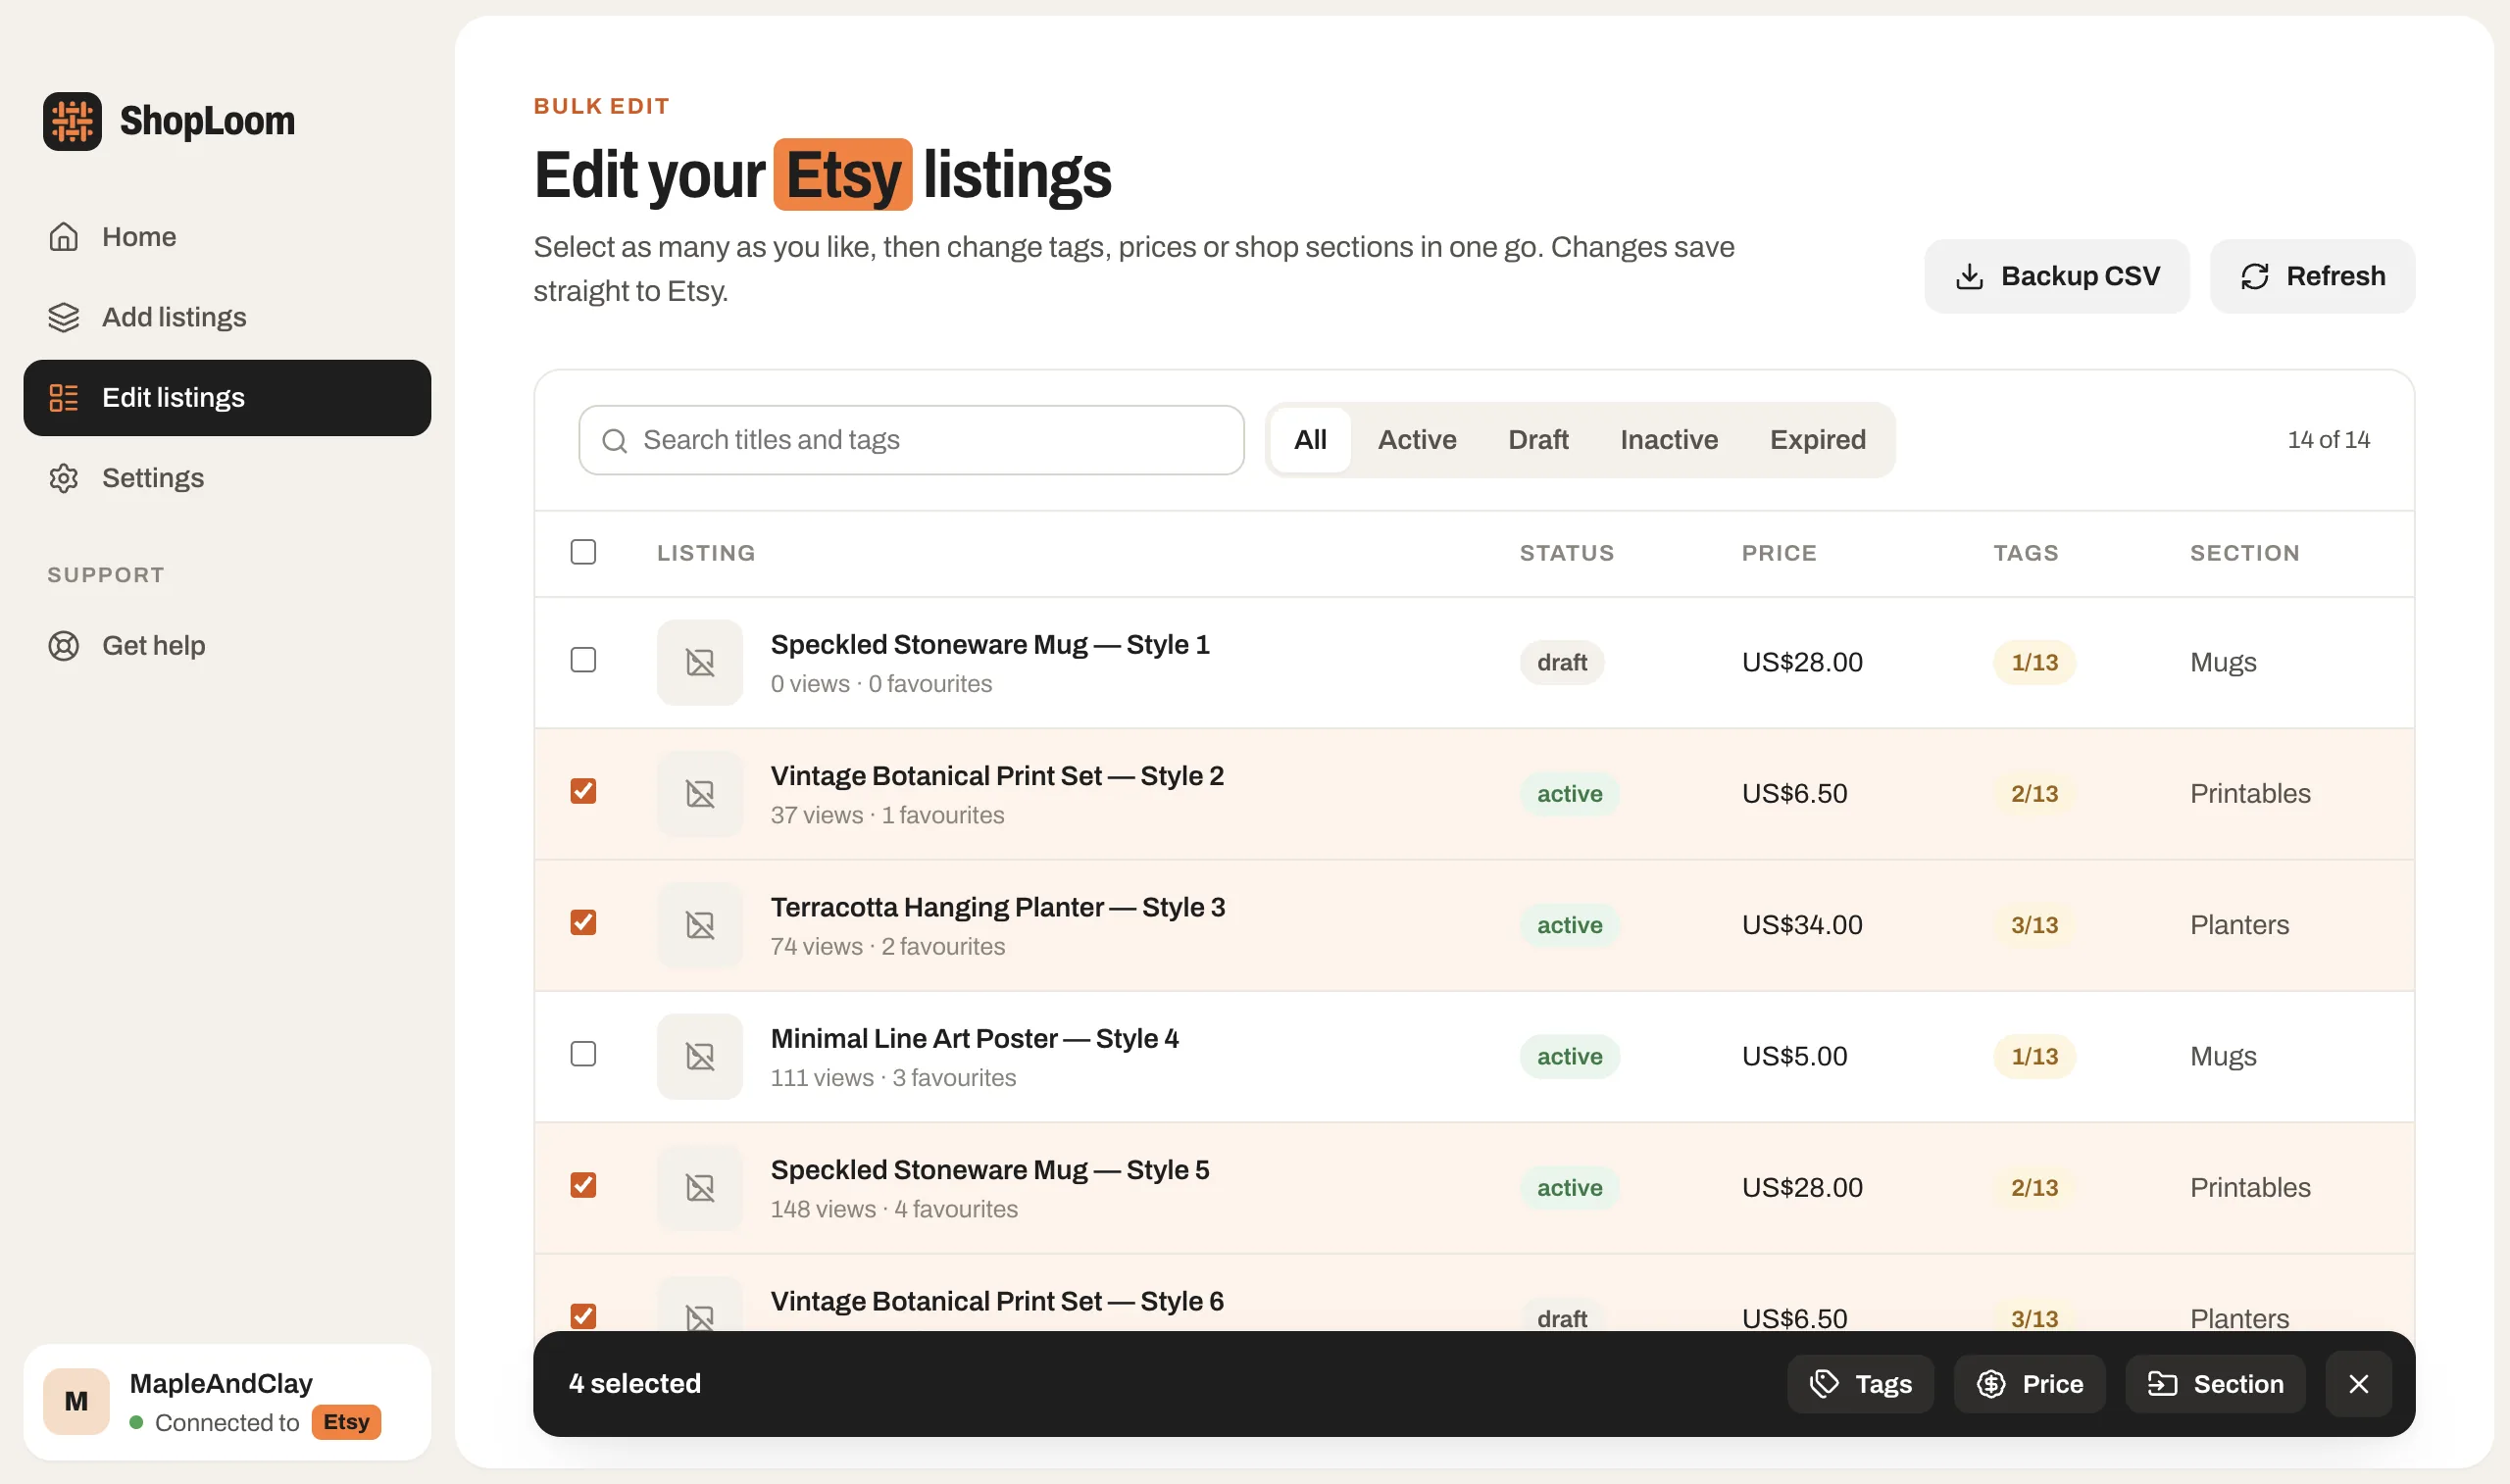Click thumbnail of Vintage Botanical Print Style 2
The width and height of the screenshot is (2510, 1484).
point(700,794)
